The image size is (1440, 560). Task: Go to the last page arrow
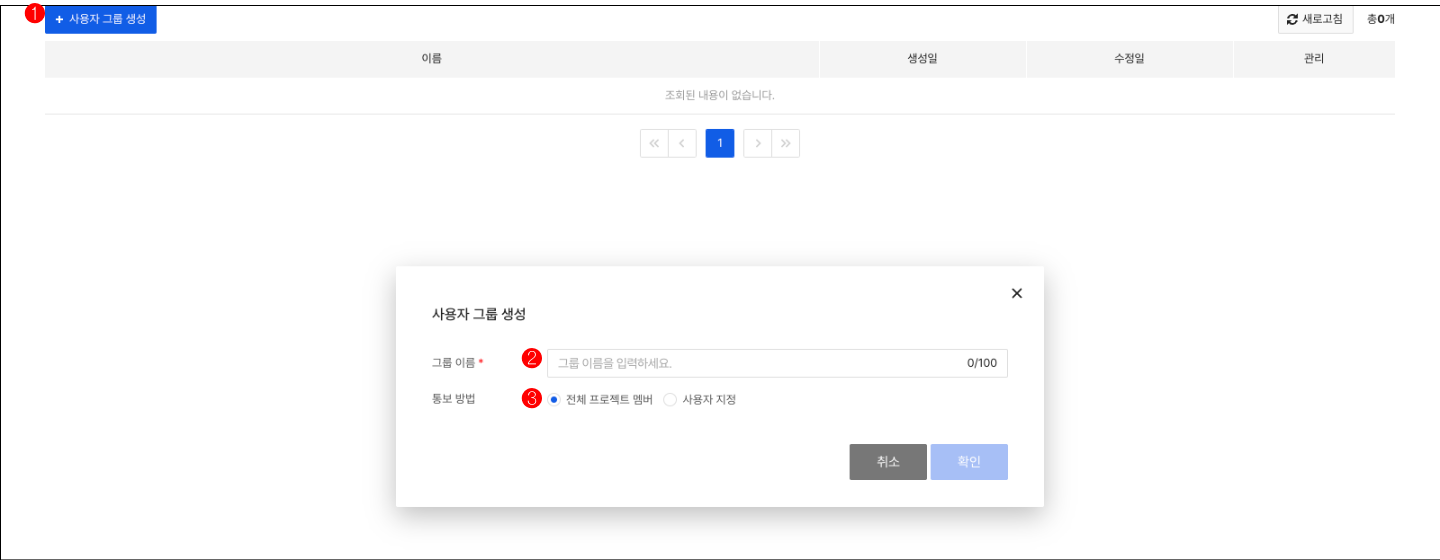pyautogui.click(x=786, y=143)
